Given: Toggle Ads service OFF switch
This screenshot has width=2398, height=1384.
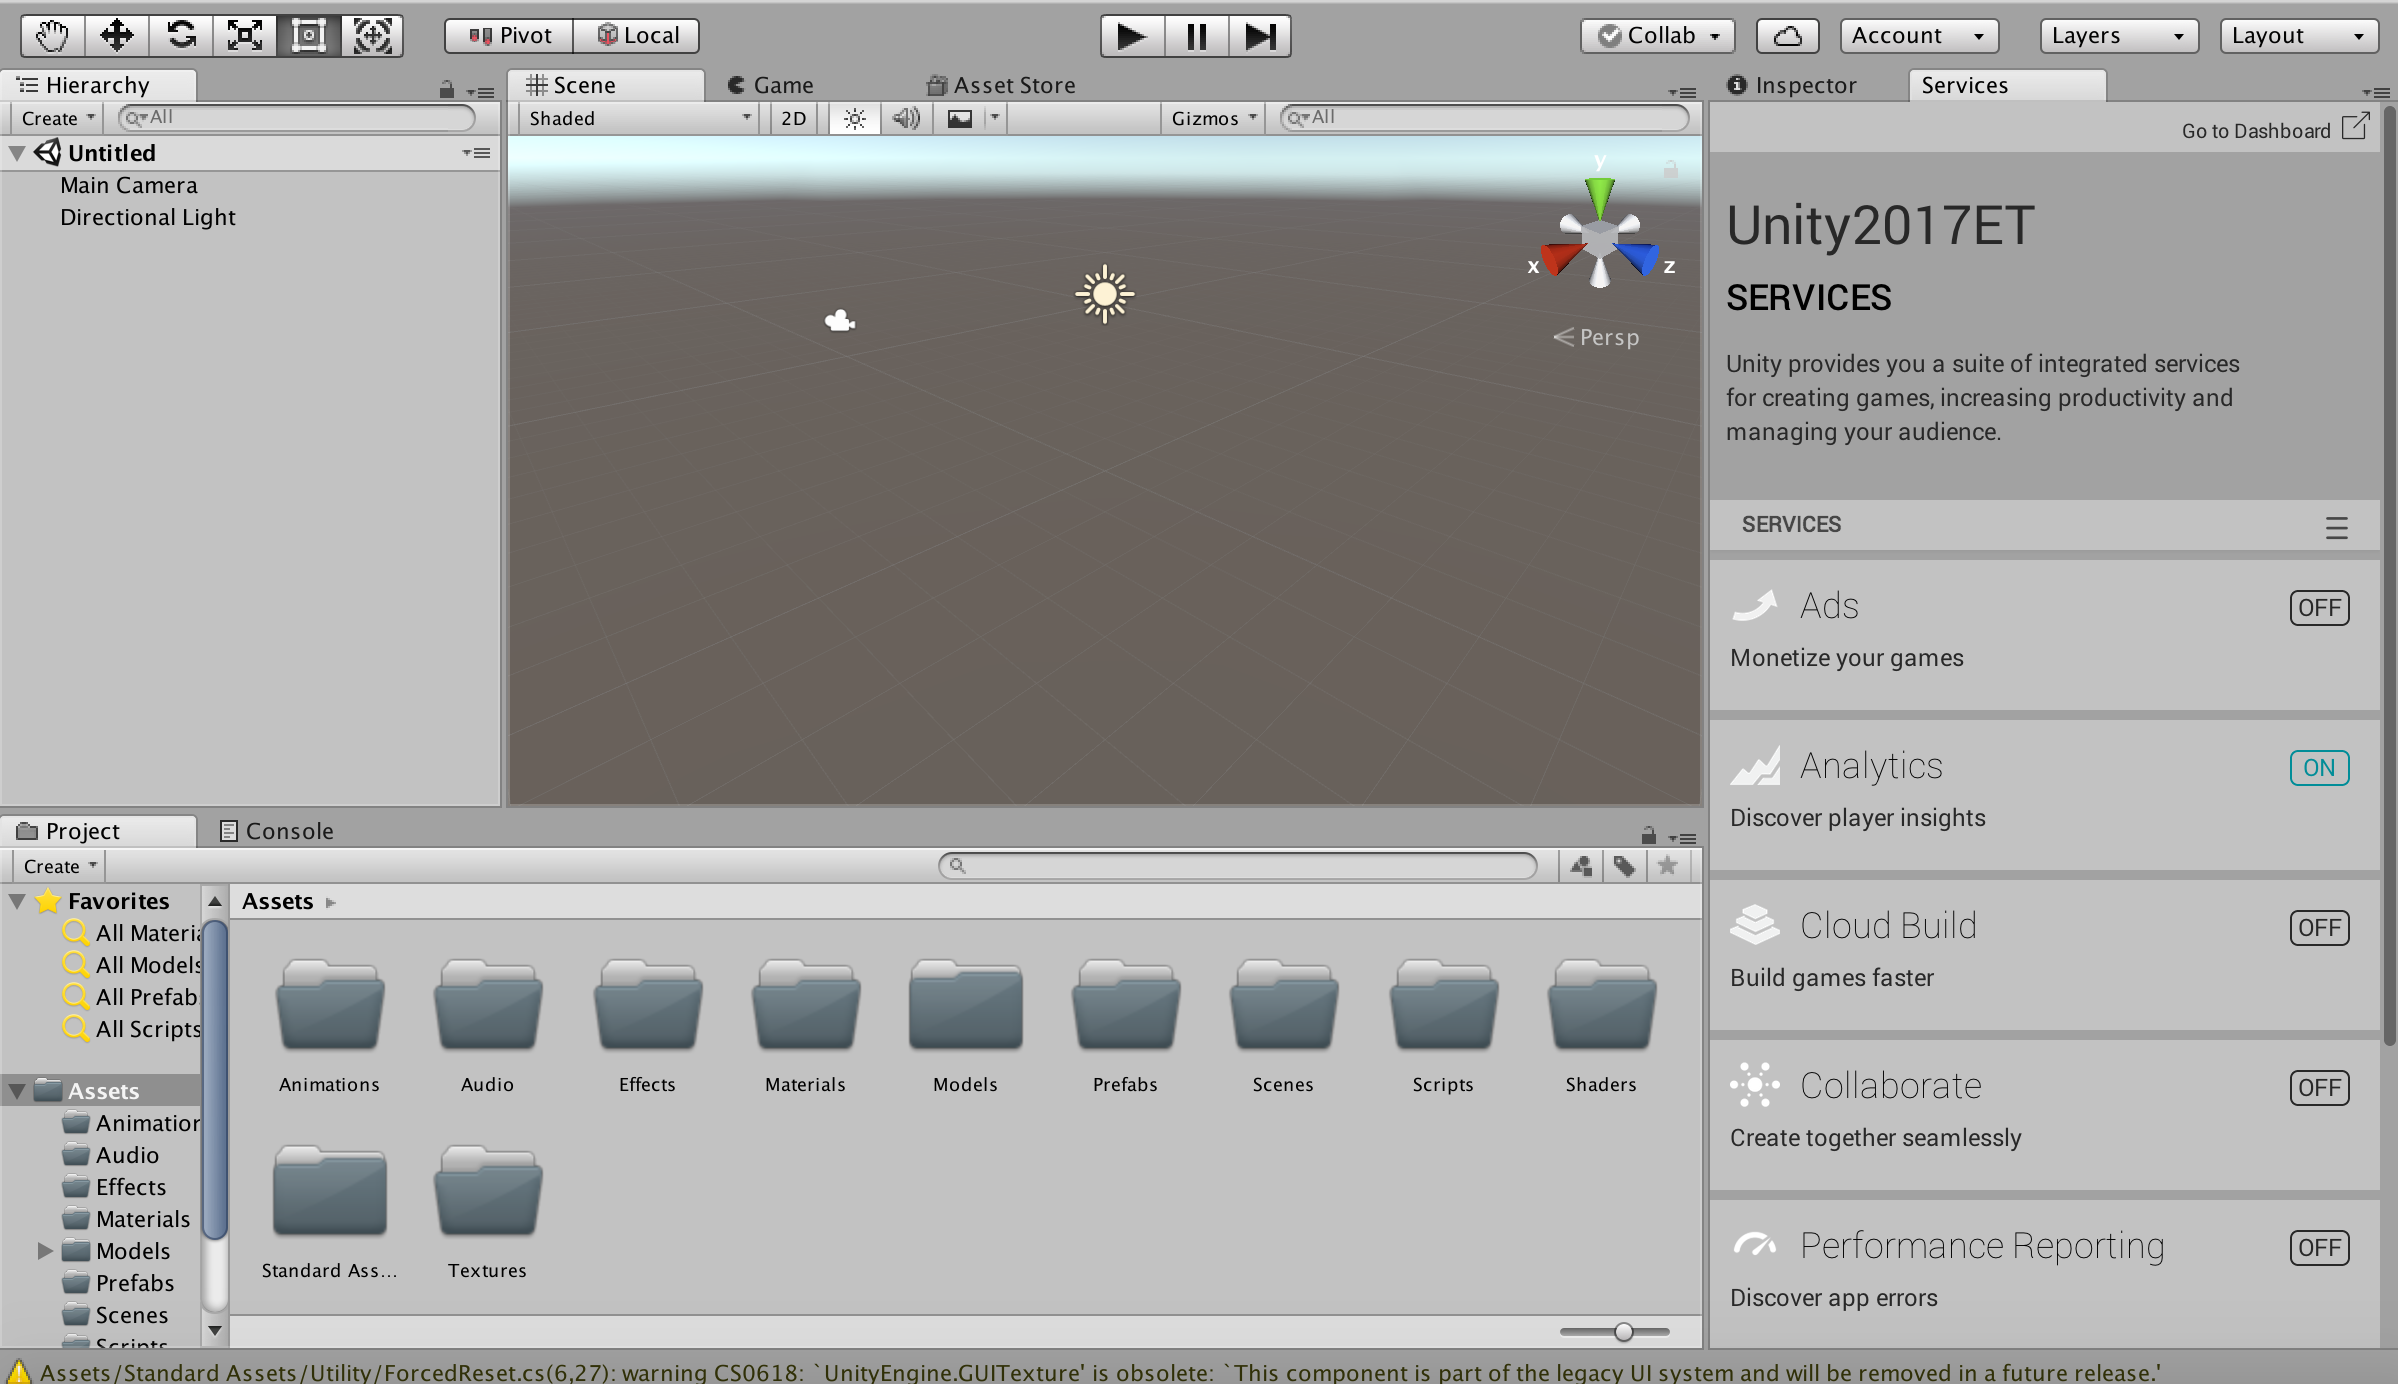Looking at the screenshot, I should (2319, 608).
